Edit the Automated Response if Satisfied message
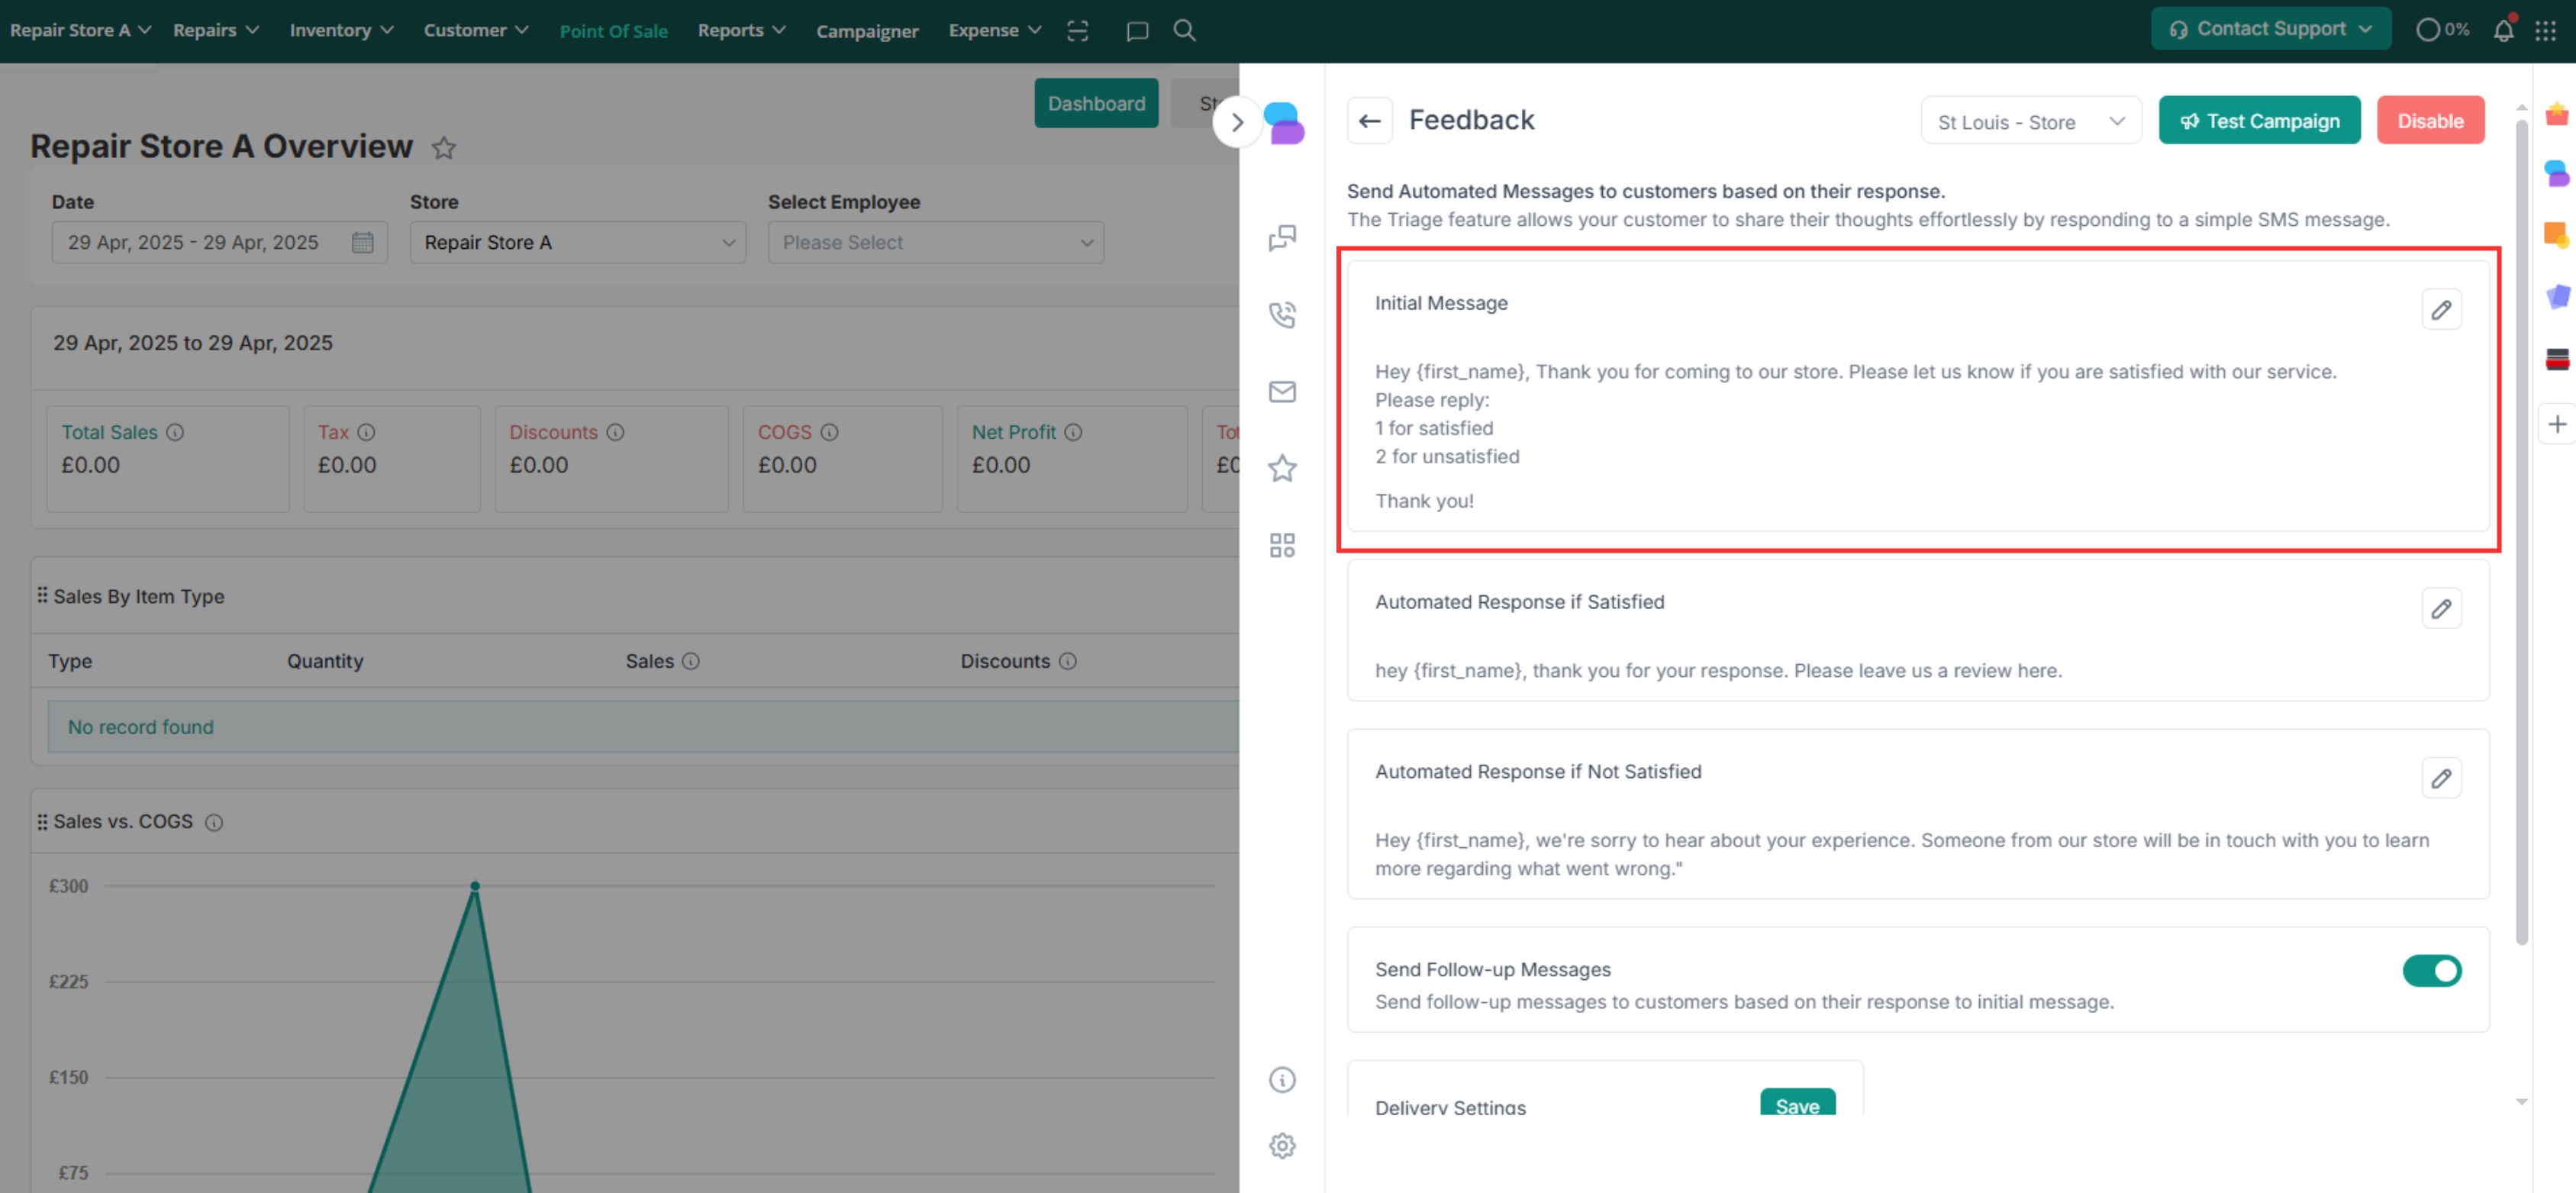Viewport: 2576px width, 1193px height. (x=2440, y=609)
